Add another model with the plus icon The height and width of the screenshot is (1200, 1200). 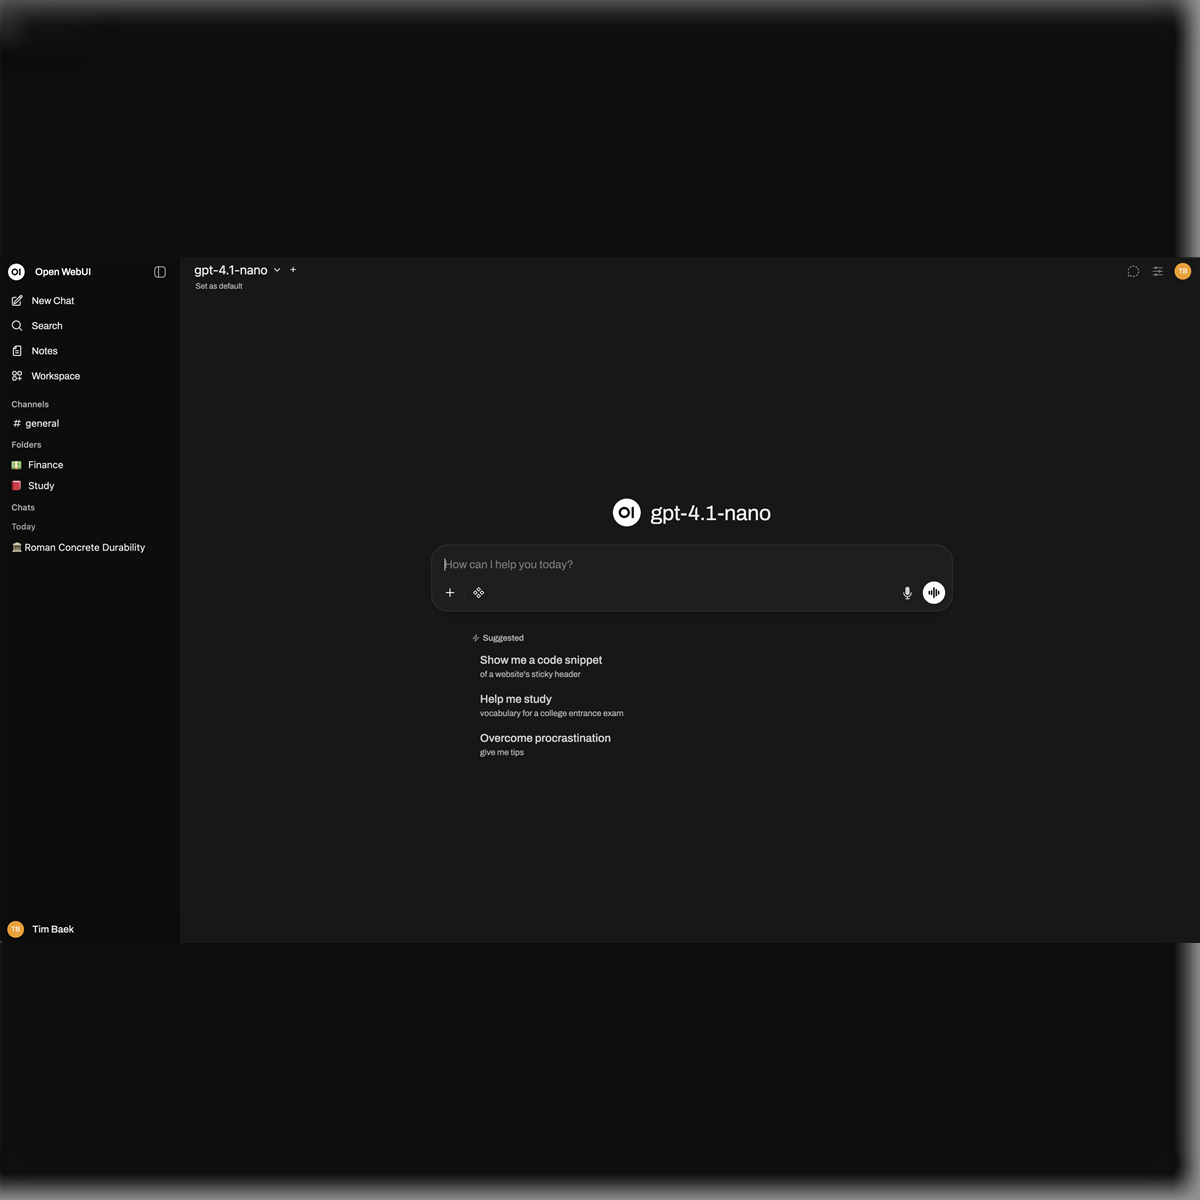[x=293, y=270]
